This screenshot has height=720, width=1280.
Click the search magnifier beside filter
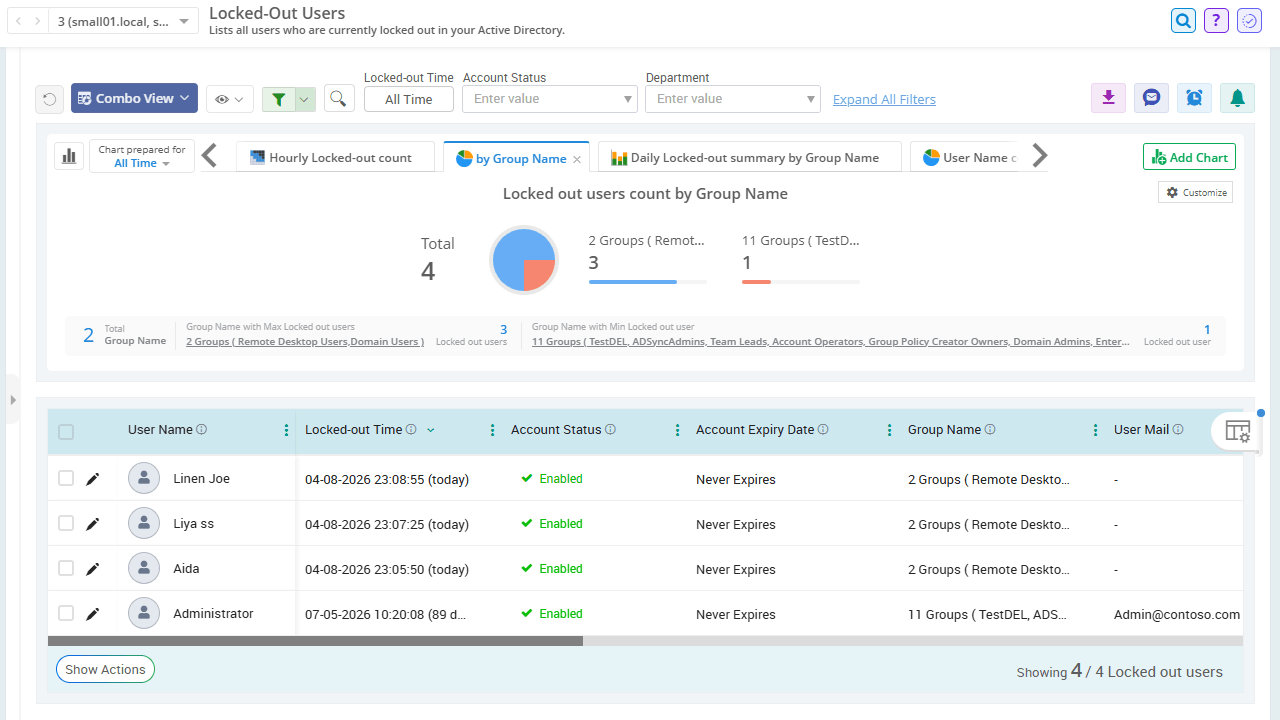pos(339,99)
